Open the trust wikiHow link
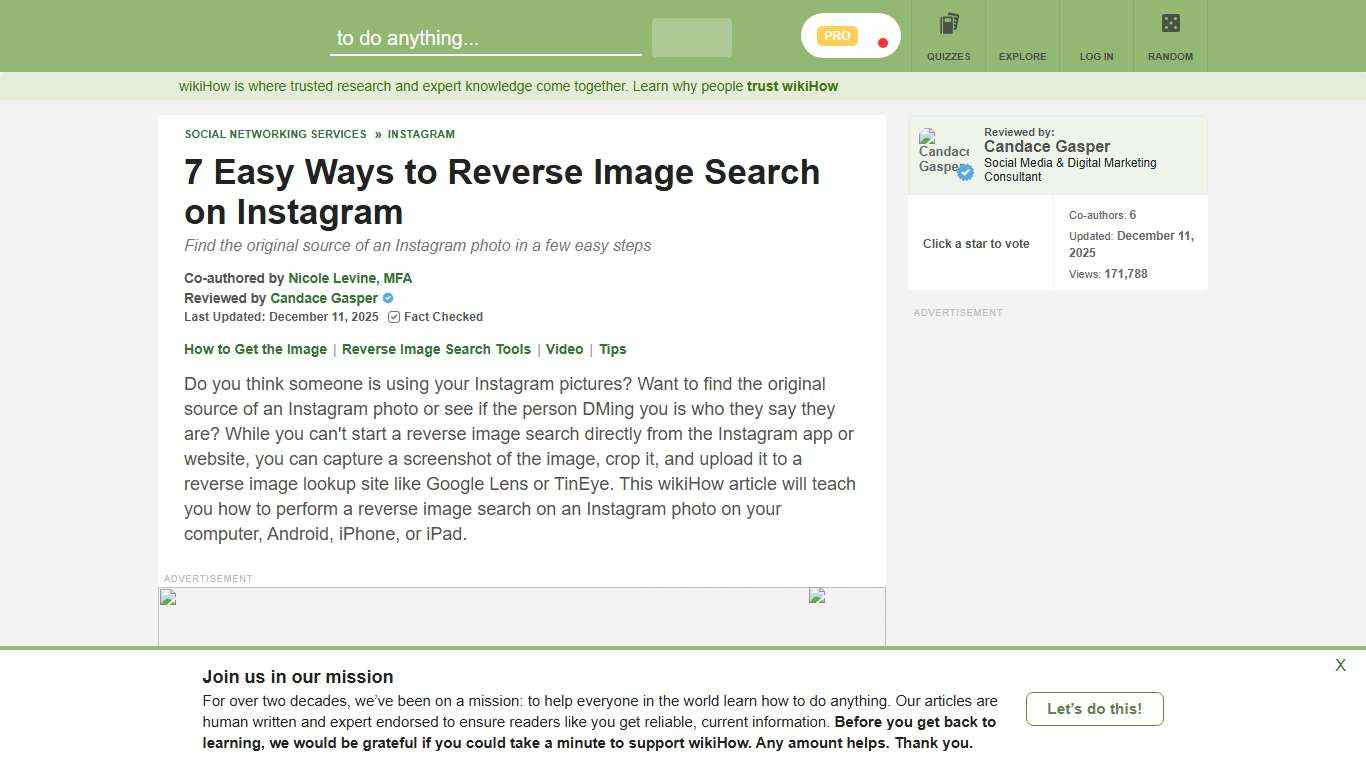Screen dimensions: 1366x768 (x=792, y=86)
